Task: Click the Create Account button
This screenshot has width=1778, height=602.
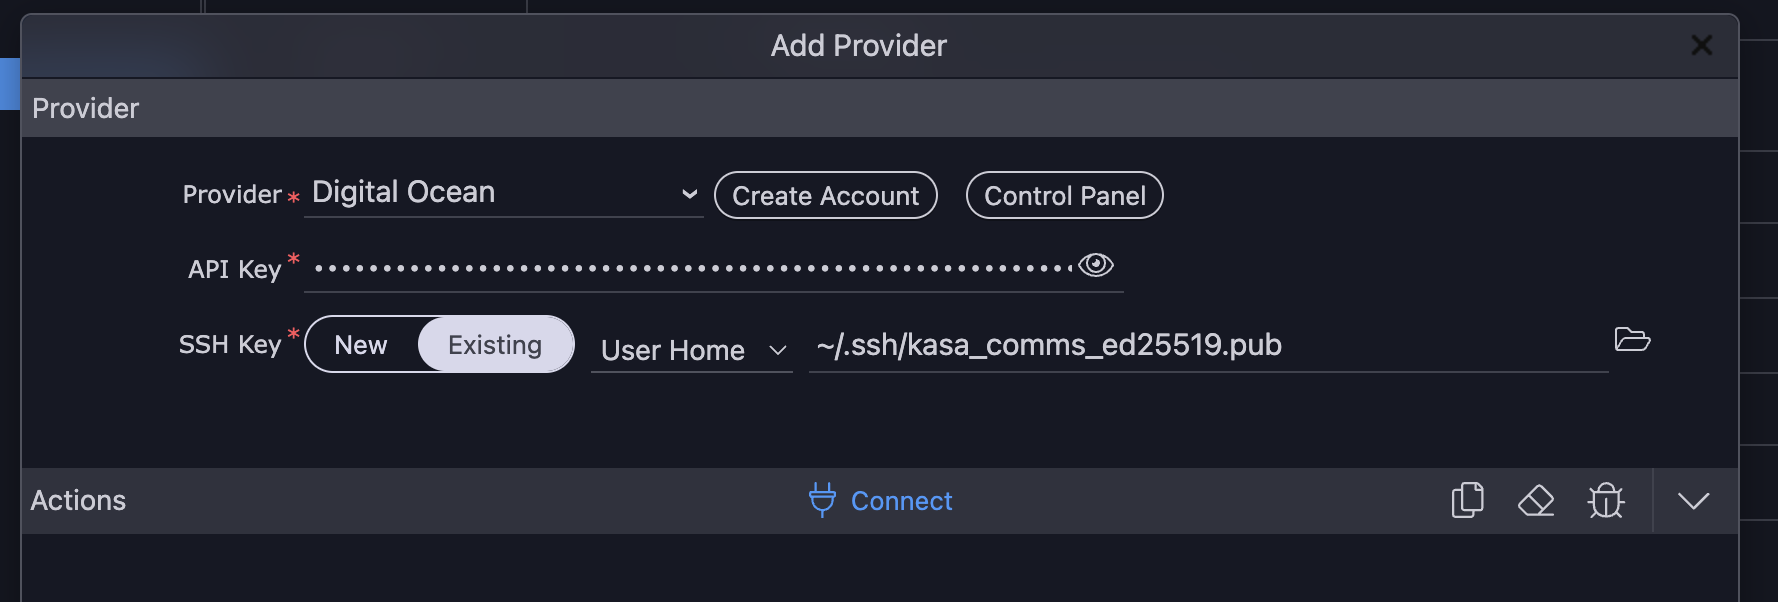Action: point(826,195)
